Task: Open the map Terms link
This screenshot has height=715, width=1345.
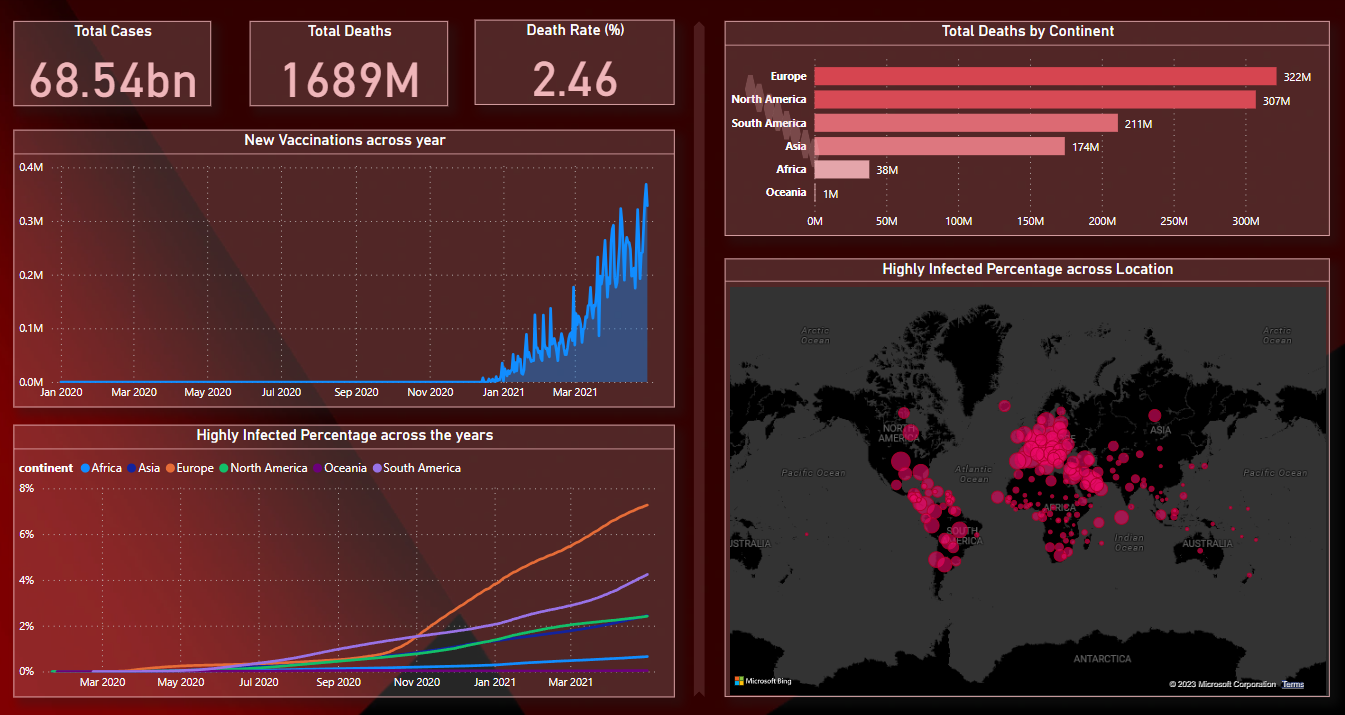Action: click(1292, 684)
